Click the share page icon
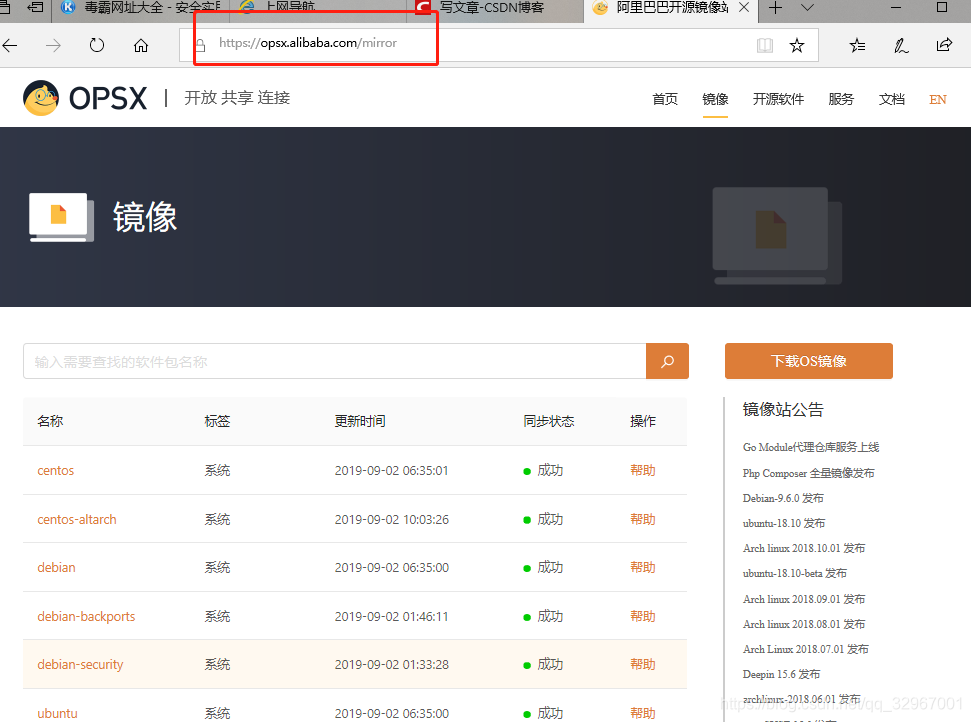971x722 pixels. coord(944,45)
